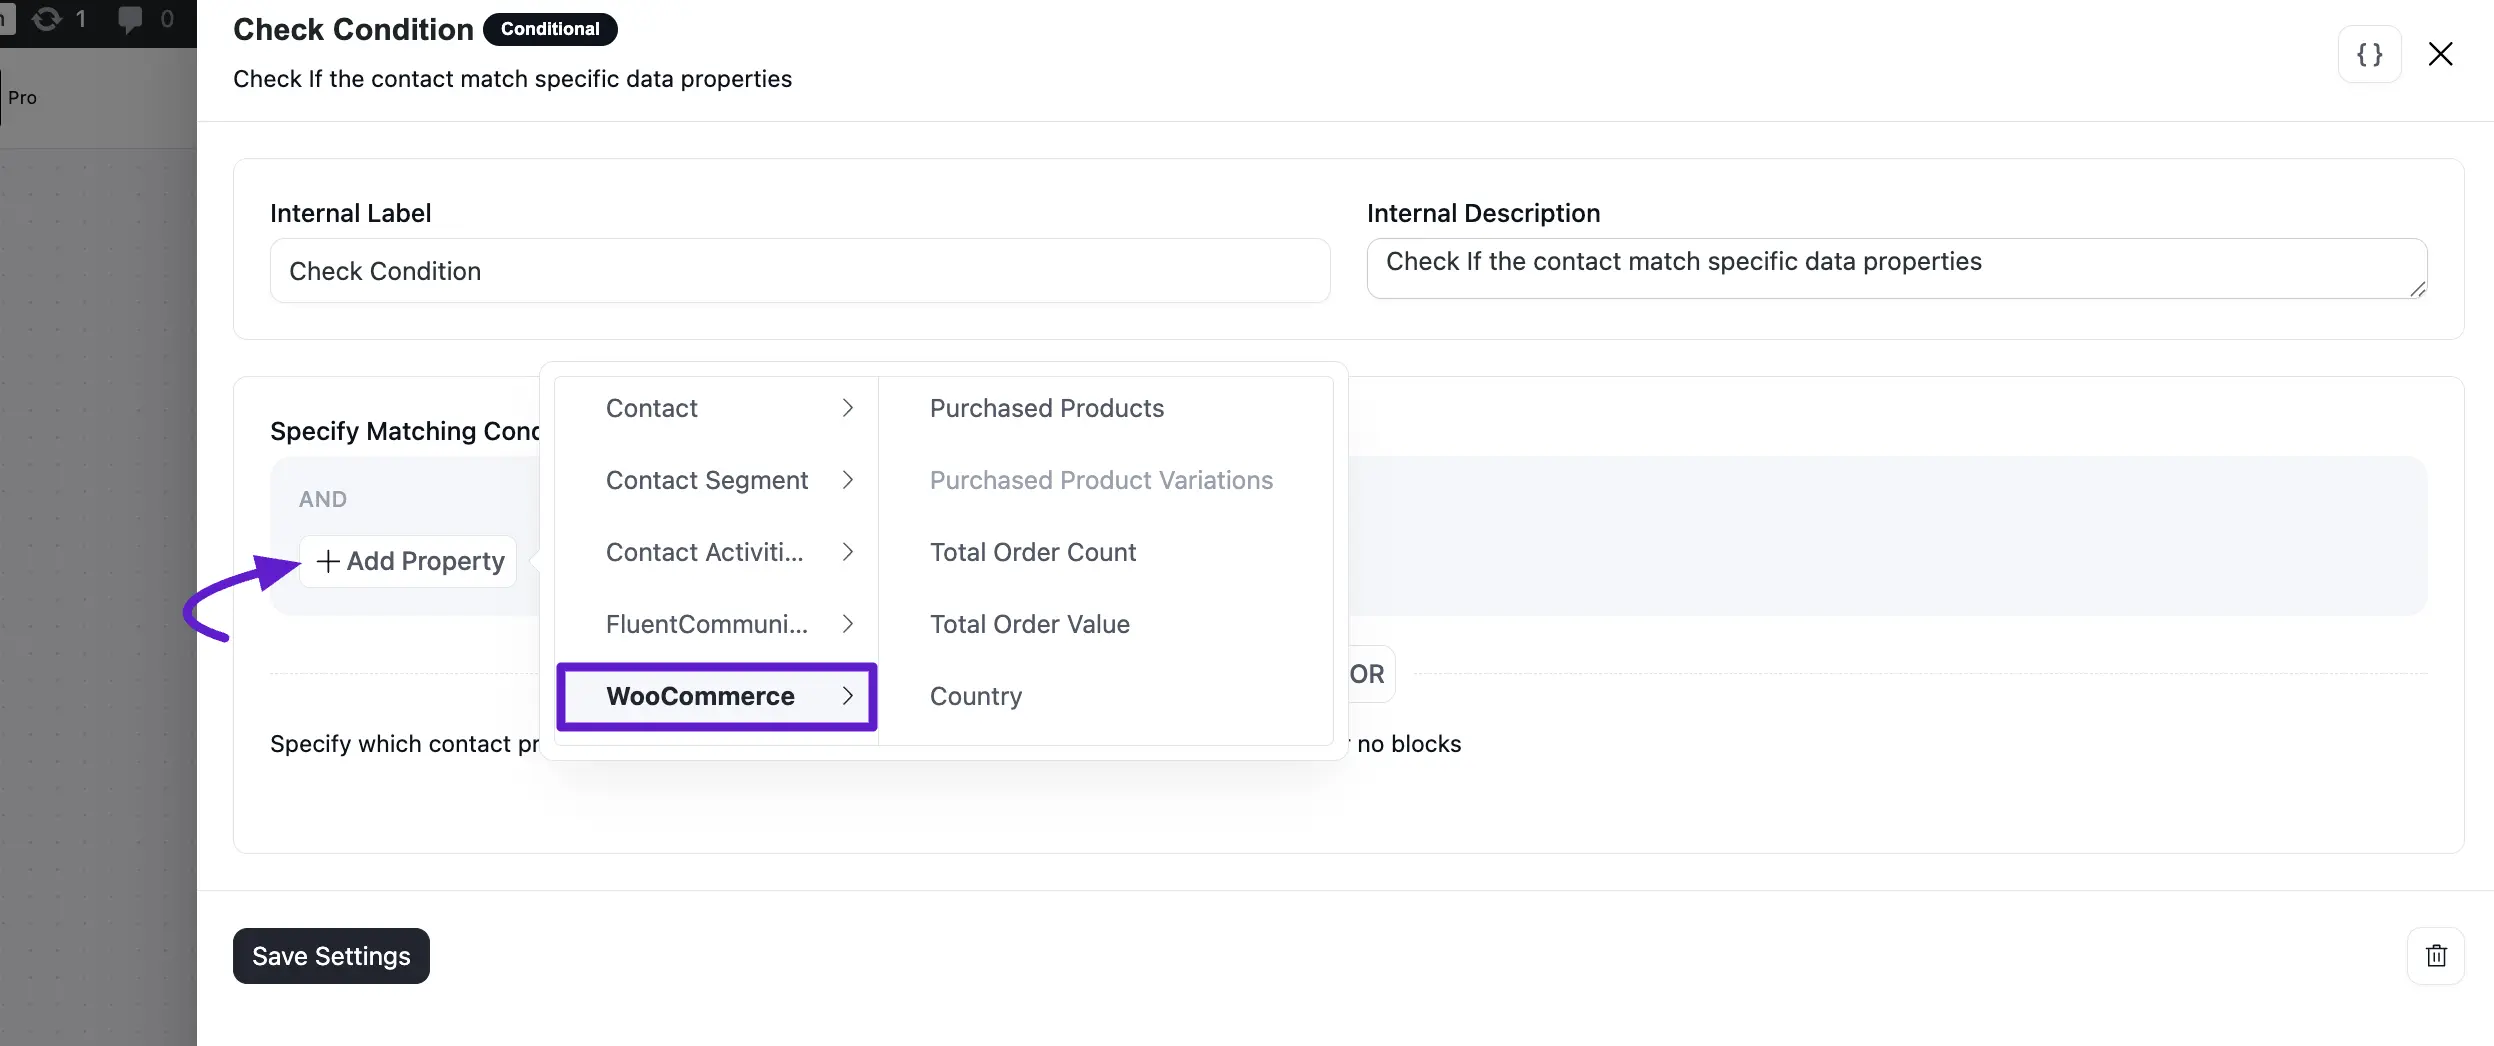
Task: Select the Contact Activities category
Action: 716,552
